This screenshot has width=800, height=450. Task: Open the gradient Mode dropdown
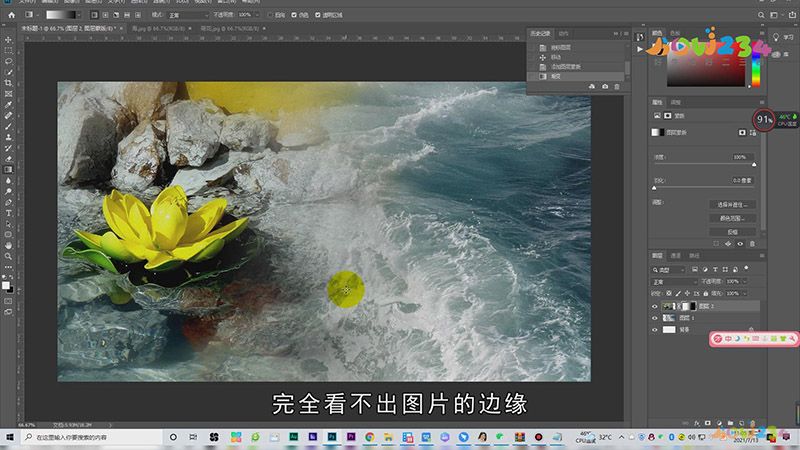(188, 15)
